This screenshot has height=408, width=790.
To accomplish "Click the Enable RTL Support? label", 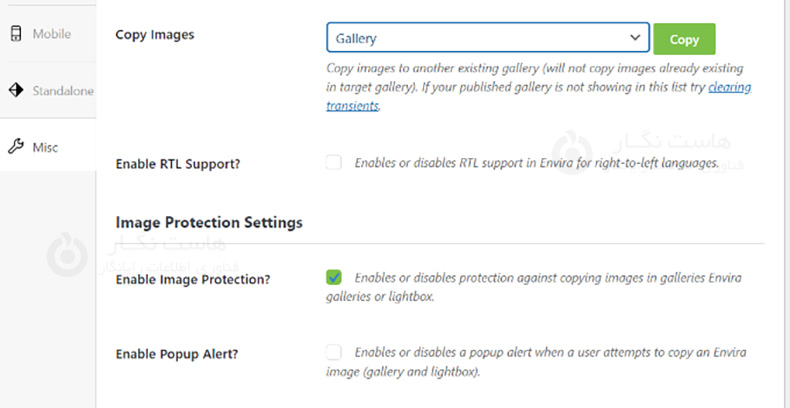I will coord(179,165).
